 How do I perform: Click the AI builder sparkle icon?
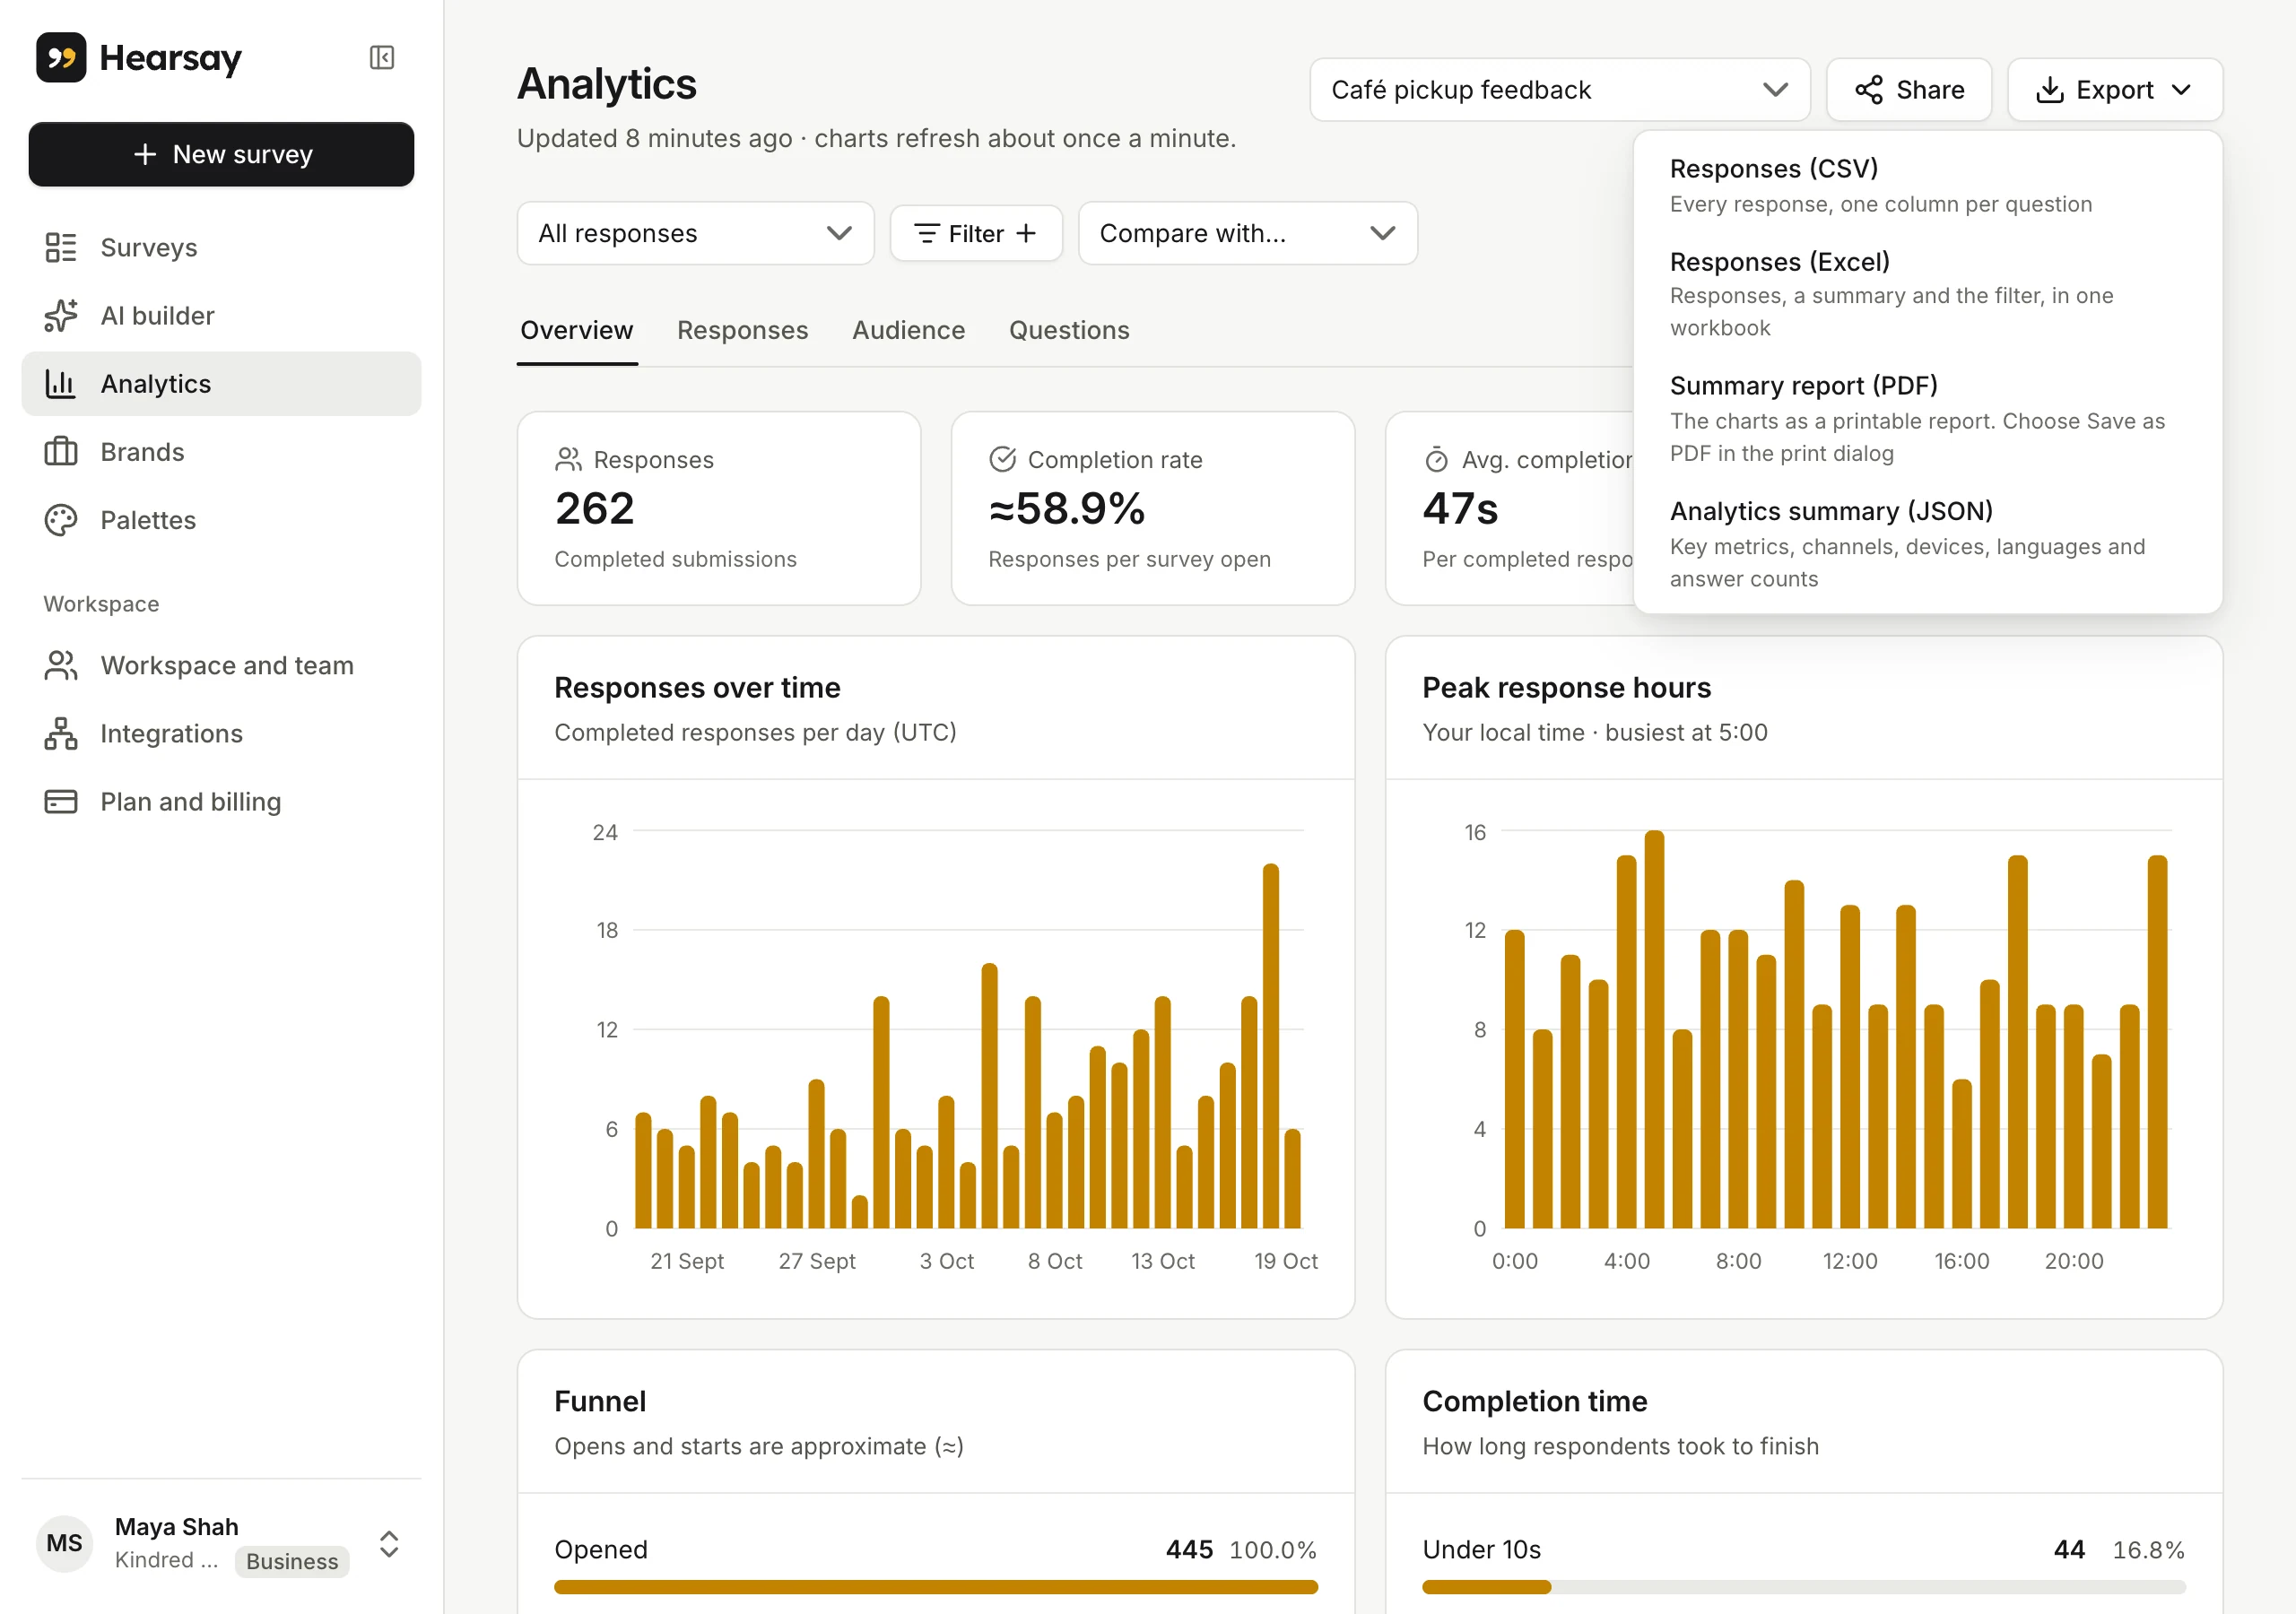pos(61,316)
